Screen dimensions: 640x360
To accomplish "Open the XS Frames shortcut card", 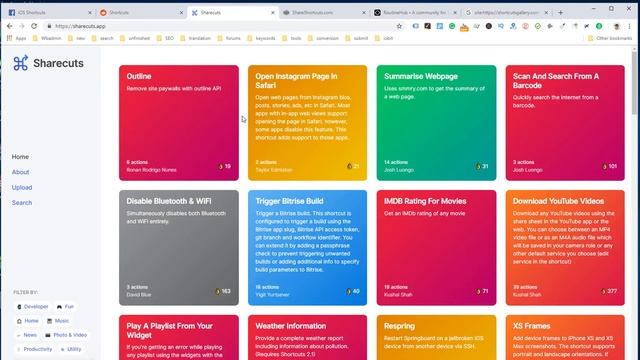I will click(565, 338).
